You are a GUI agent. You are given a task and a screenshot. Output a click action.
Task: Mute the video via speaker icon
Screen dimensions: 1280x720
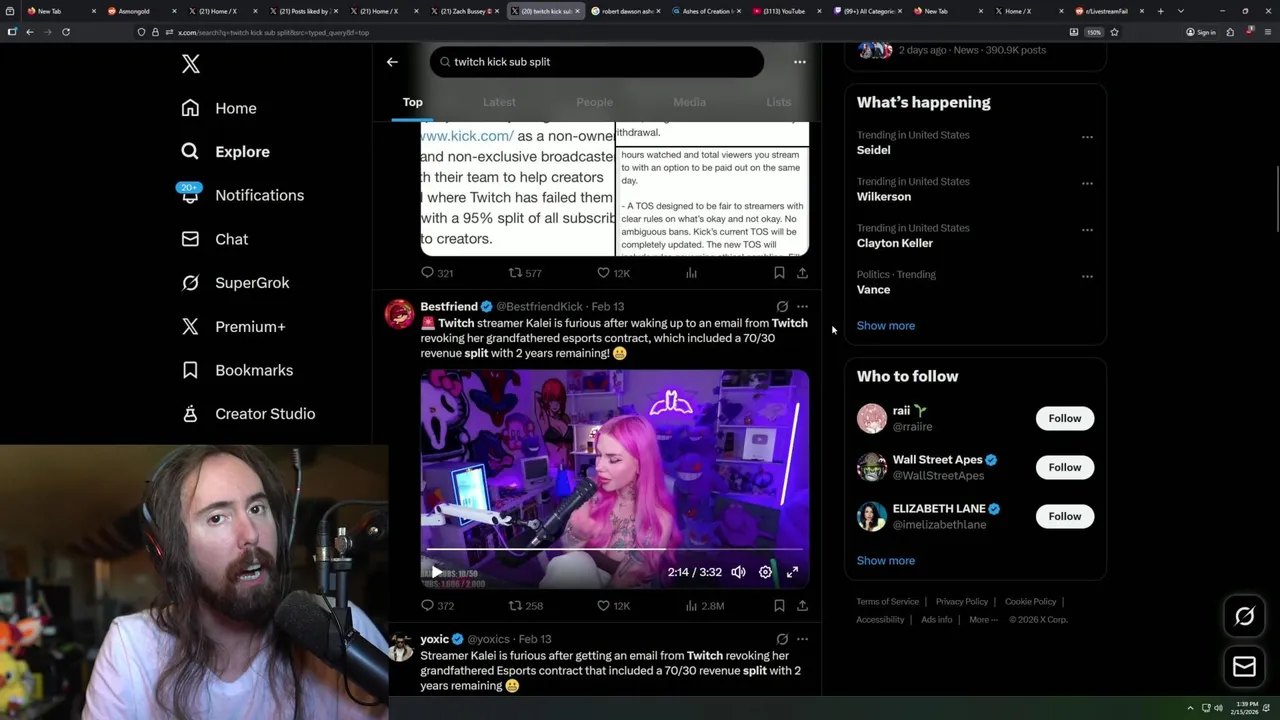point(738,572)
